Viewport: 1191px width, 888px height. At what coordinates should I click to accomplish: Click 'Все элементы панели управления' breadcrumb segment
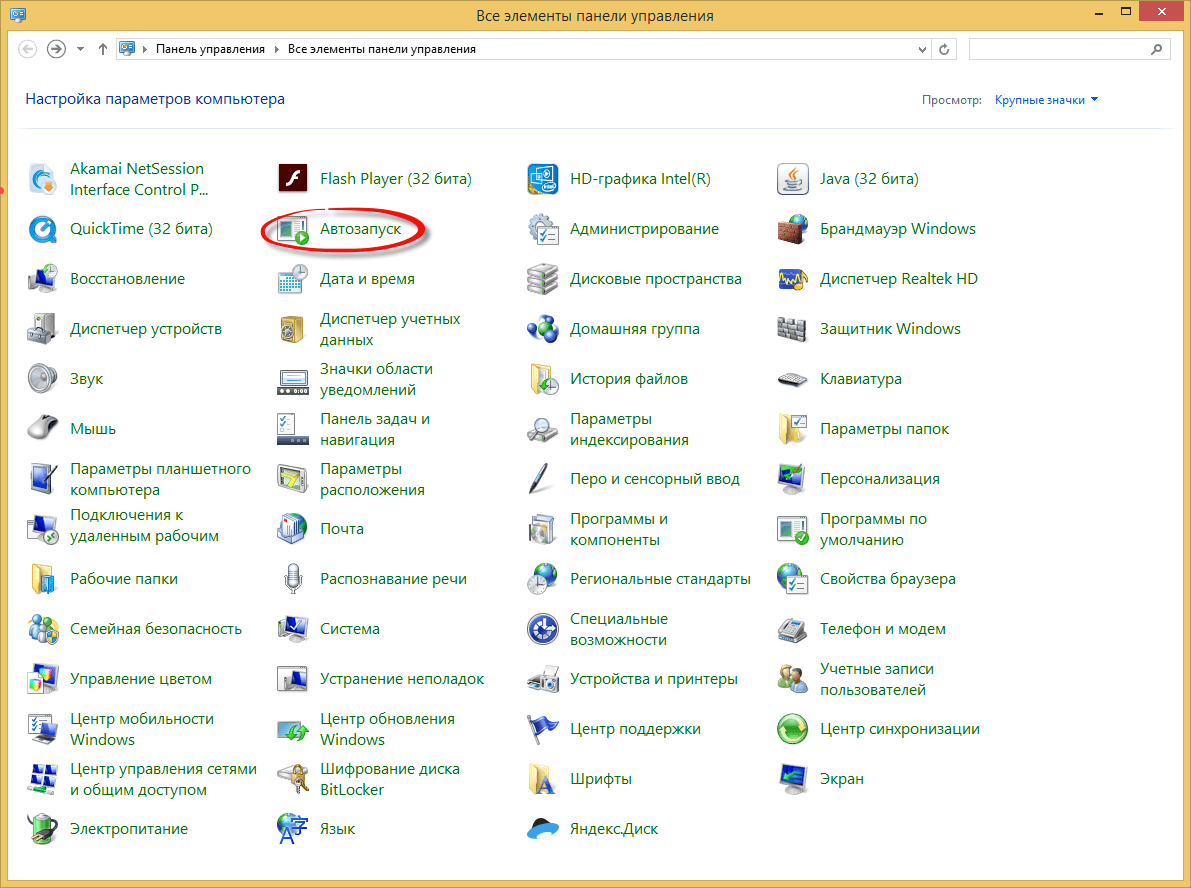pyautogui.click(x=381, y=49)
